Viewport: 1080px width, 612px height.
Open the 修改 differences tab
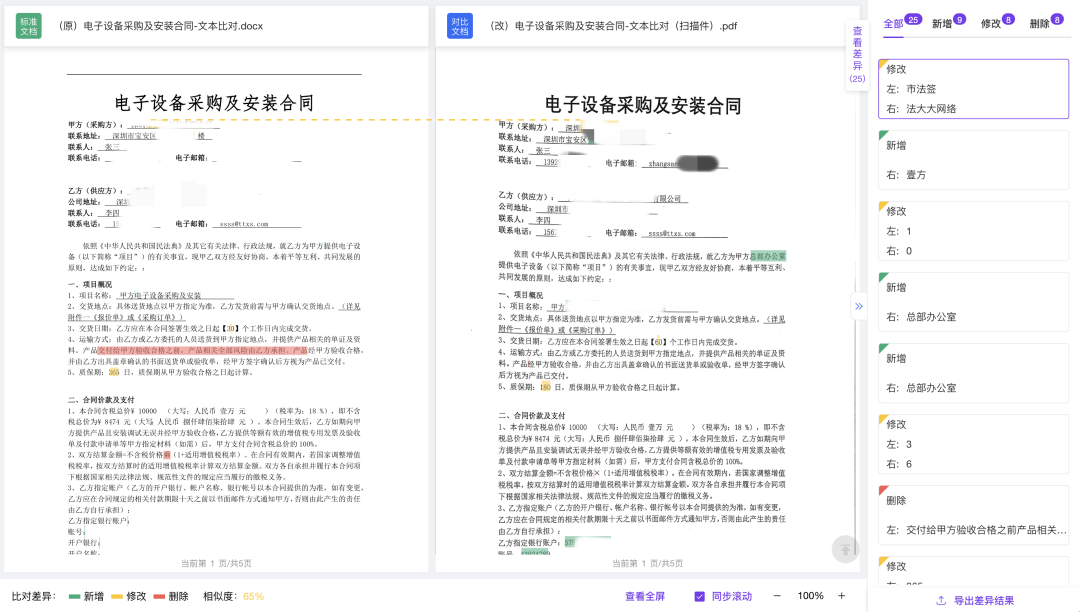[990, 20]
